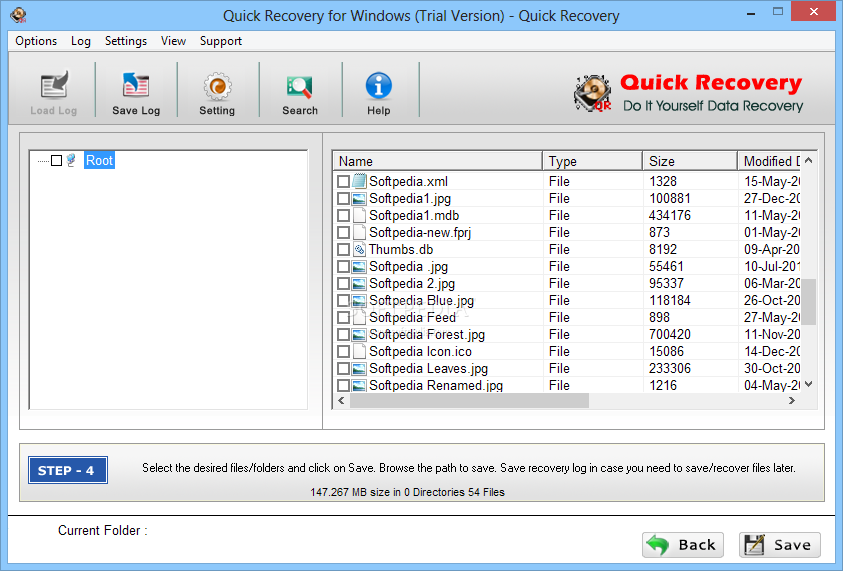Open the Options menu
The width and height of the screenshot is (843, 571).
pos(36,41)
